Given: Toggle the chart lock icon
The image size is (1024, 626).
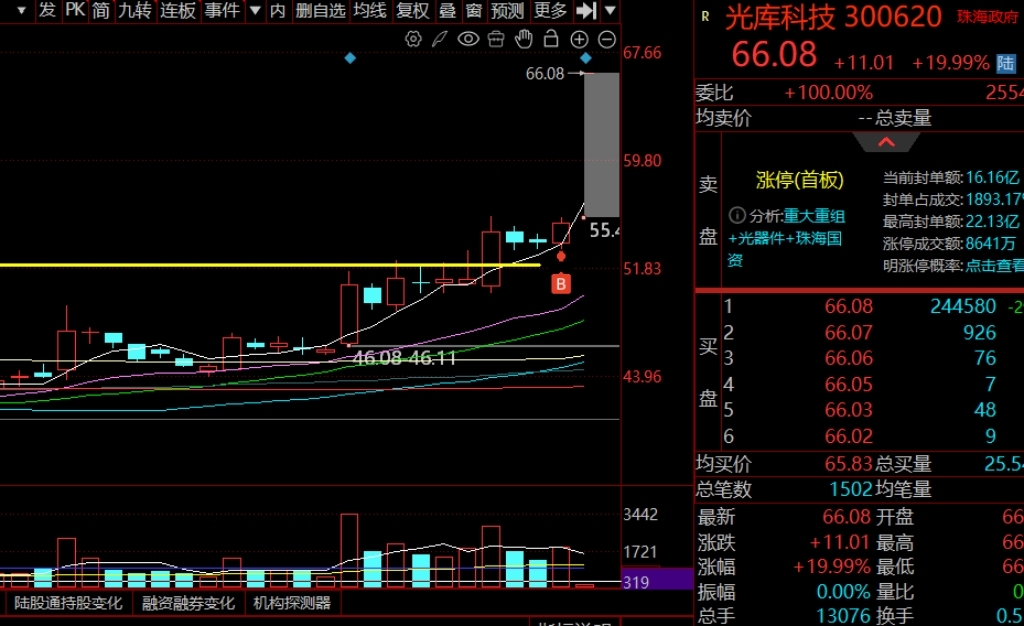Looking at the screenshot, I should pyautogui.click(x=551, y=39).
